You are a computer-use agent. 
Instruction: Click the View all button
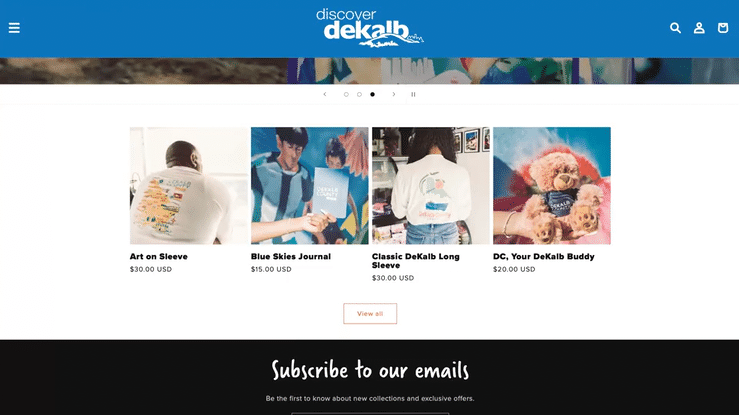pos(370,313)
